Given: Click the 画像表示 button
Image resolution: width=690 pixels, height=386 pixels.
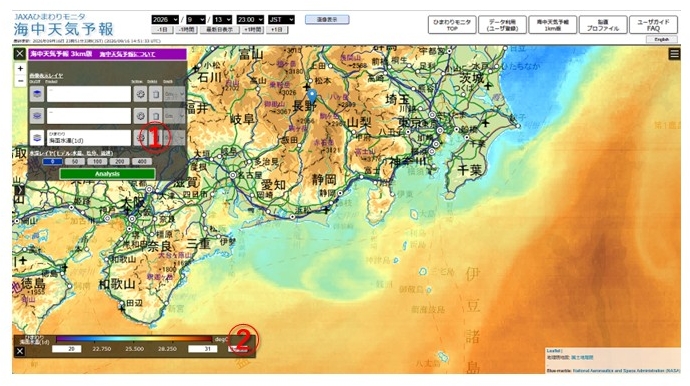Looking at the screenshot, I should point(327,20).
